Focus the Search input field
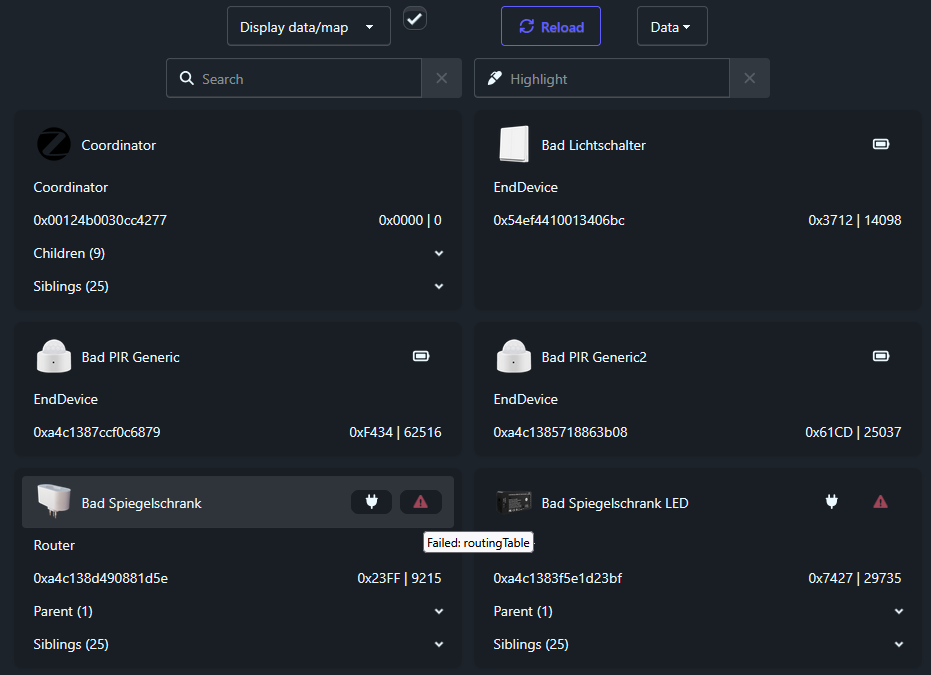The image size is (931, 675). coord(294,78)
